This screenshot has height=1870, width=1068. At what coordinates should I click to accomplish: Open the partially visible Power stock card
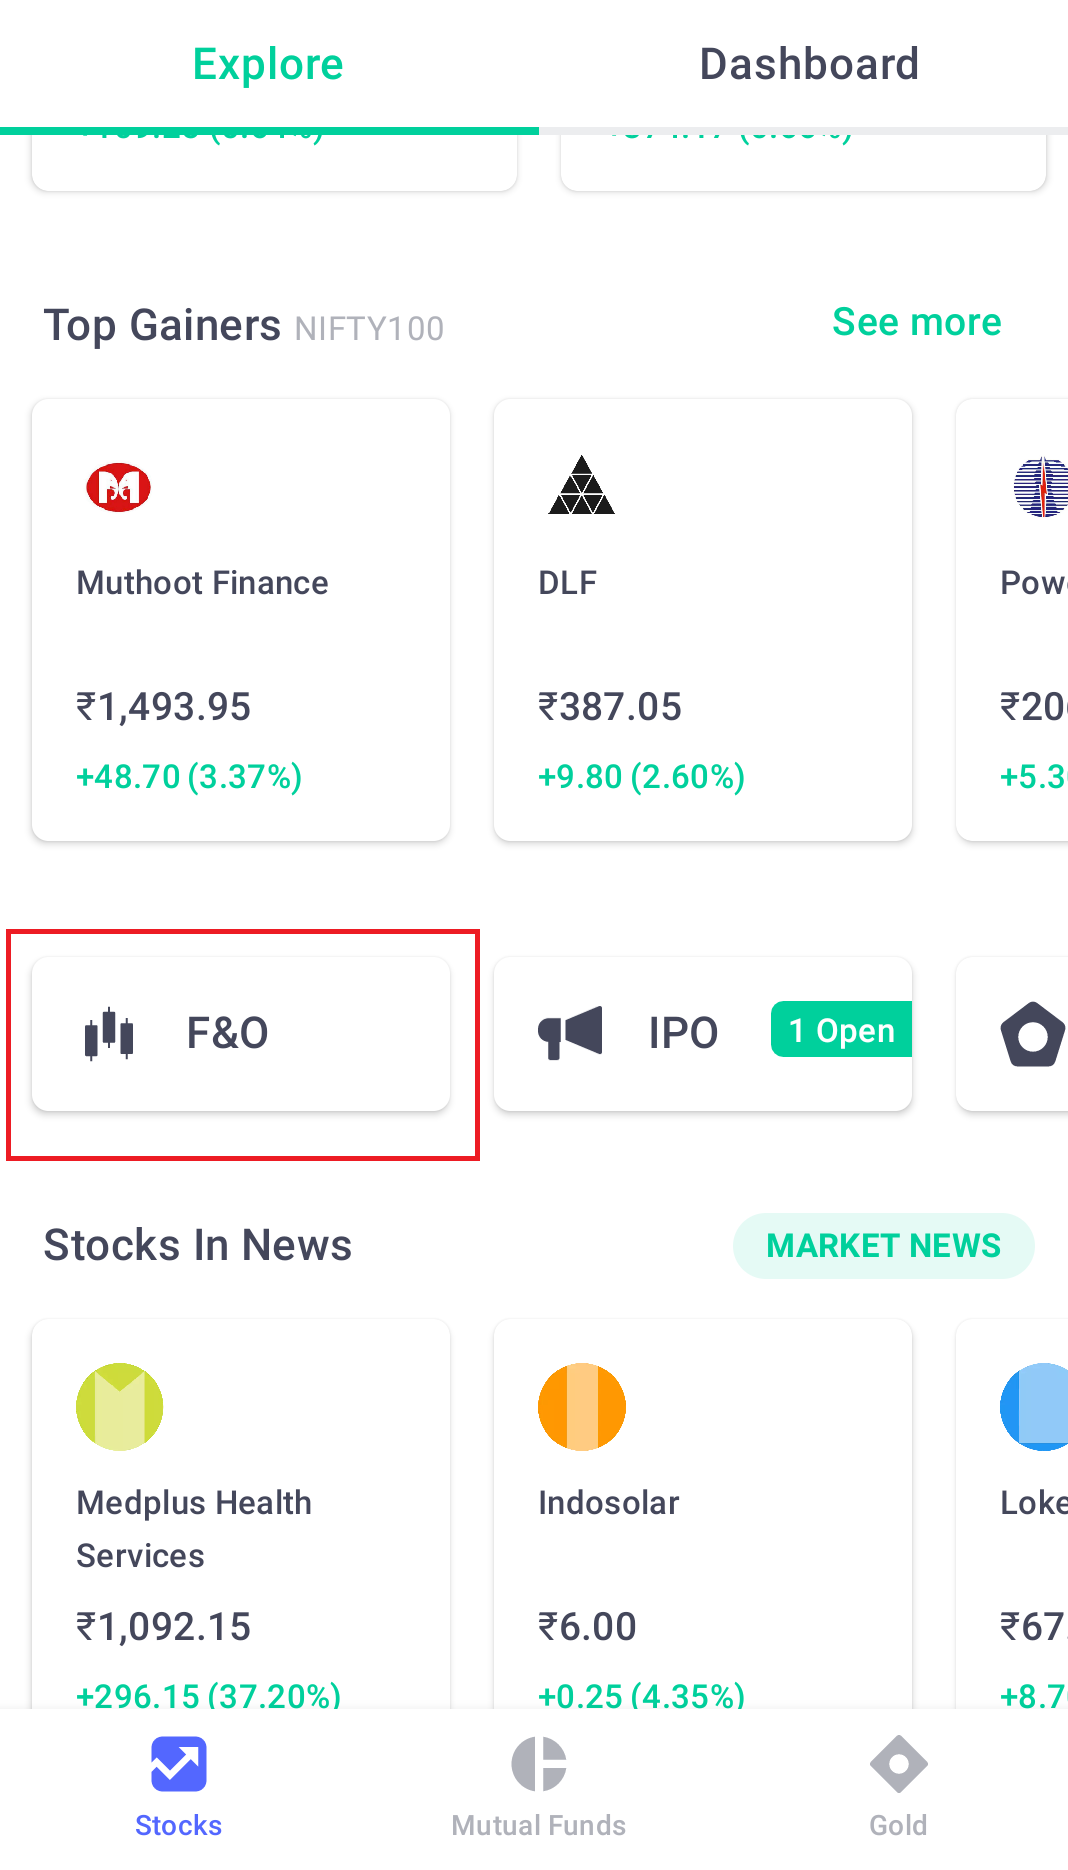pyautogui.click(x=1012, y=620)
